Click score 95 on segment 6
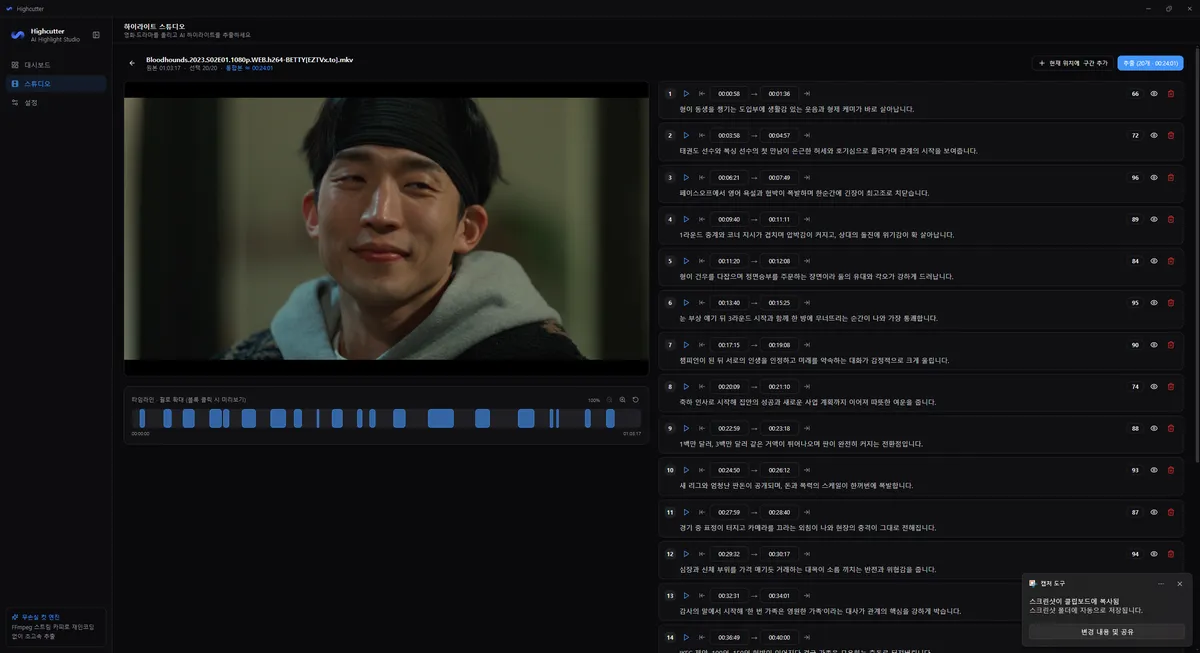1200x653 pixels. (1135, 303)
